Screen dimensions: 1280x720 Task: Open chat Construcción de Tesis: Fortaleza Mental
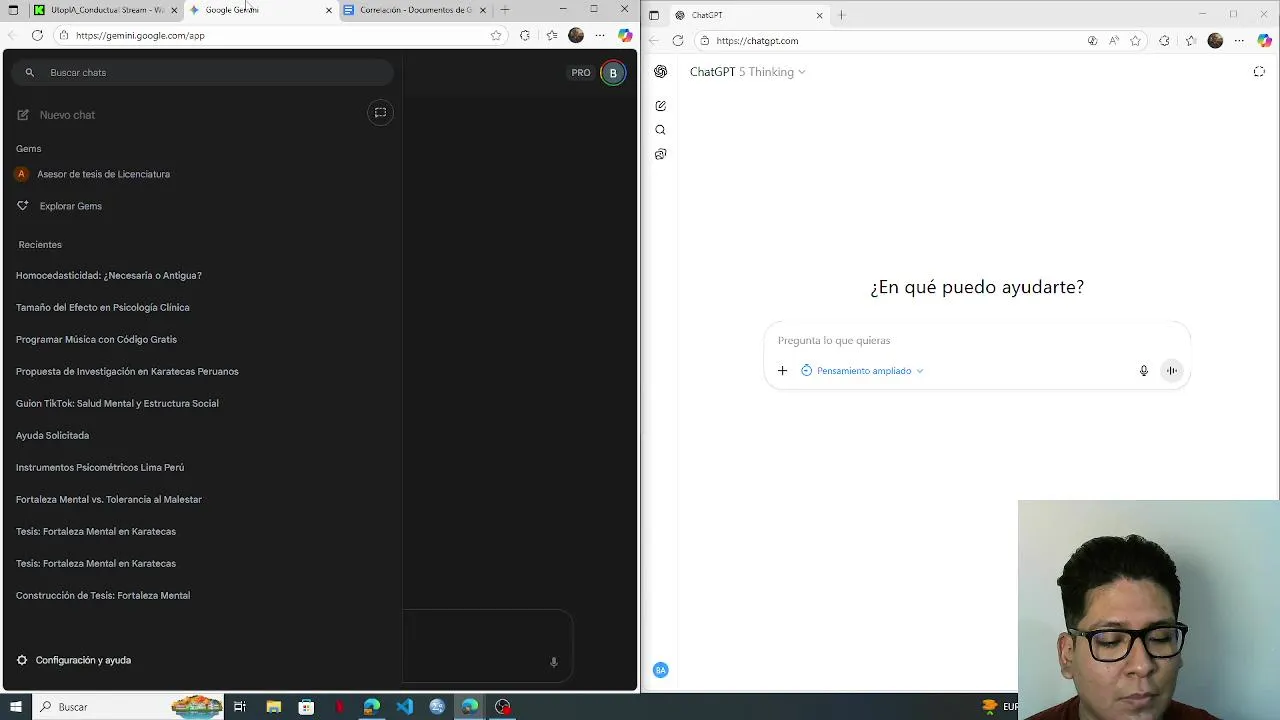tap(103, 595)
